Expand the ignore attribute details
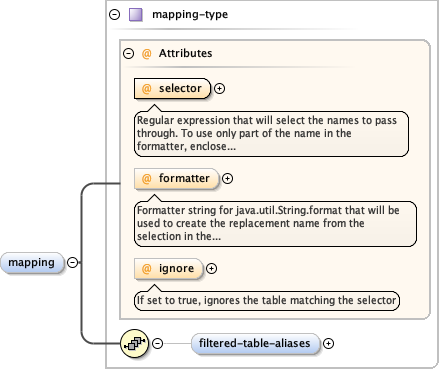 tap(211, 269)
